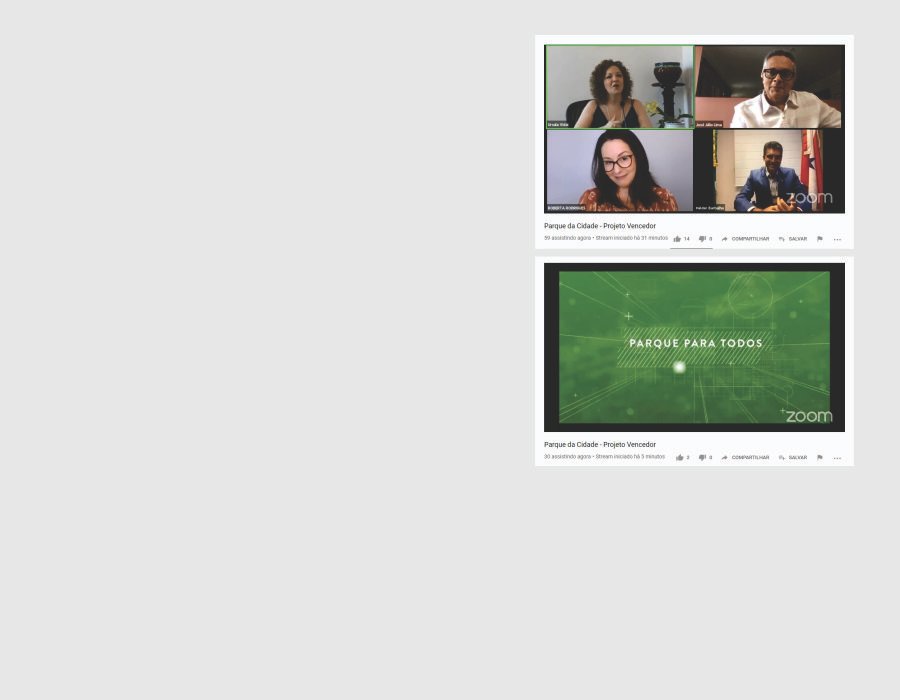Click Compartilhar under the four-person Zoom video
Viewport: 900px width, 700px height.
pos(745,239)
